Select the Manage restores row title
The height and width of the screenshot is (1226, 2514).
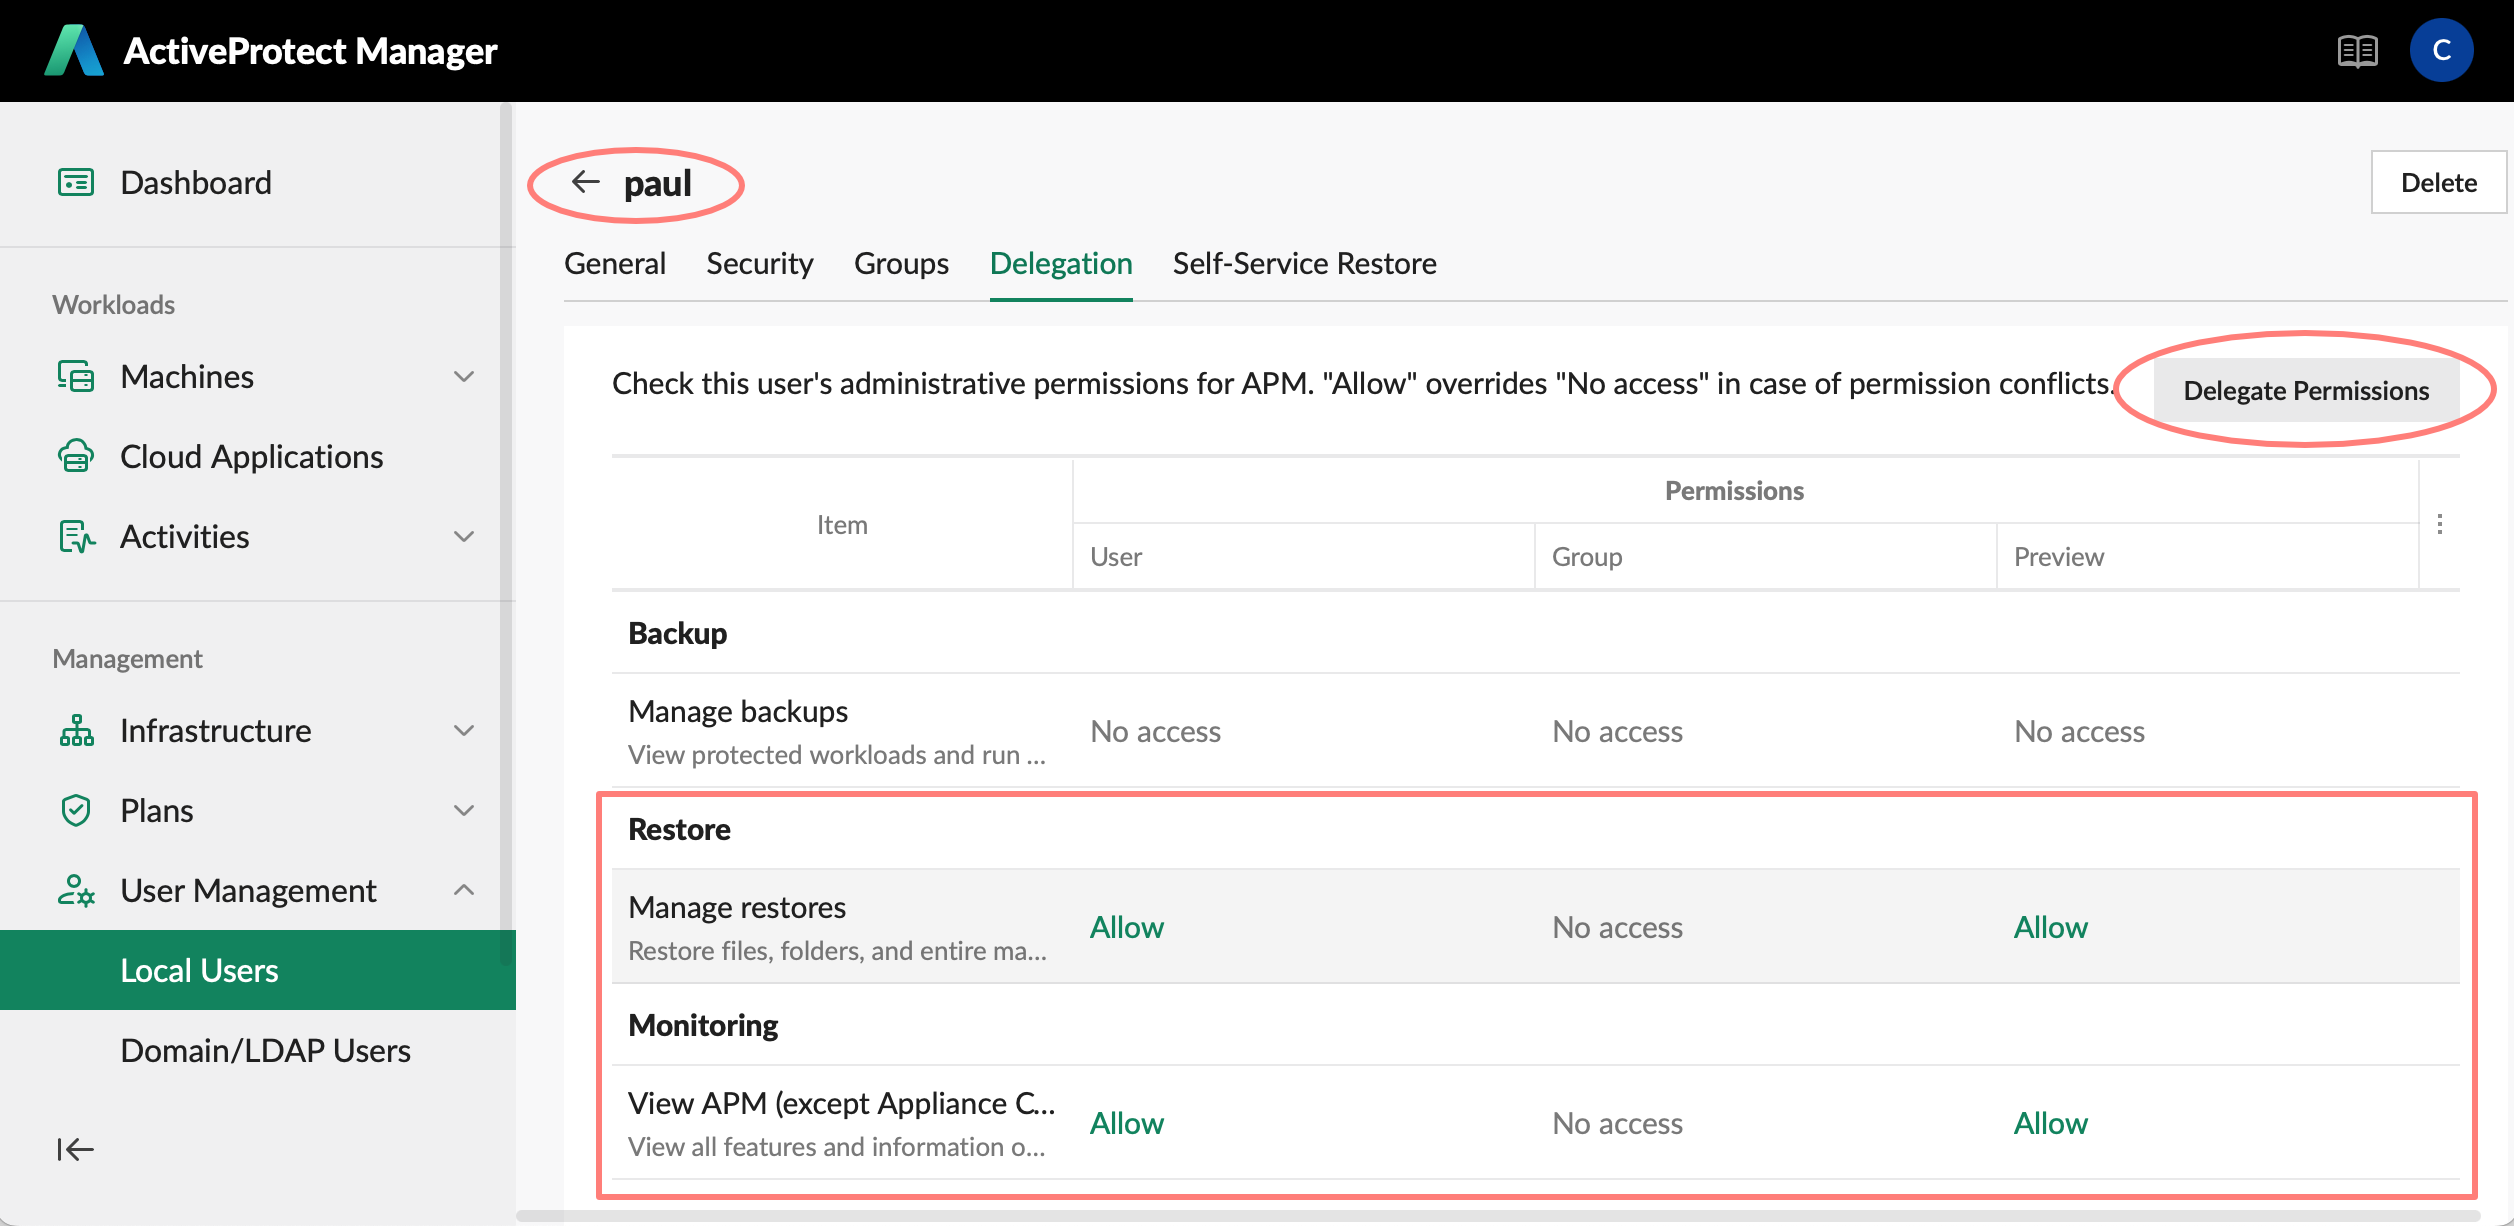pos(737,907)
